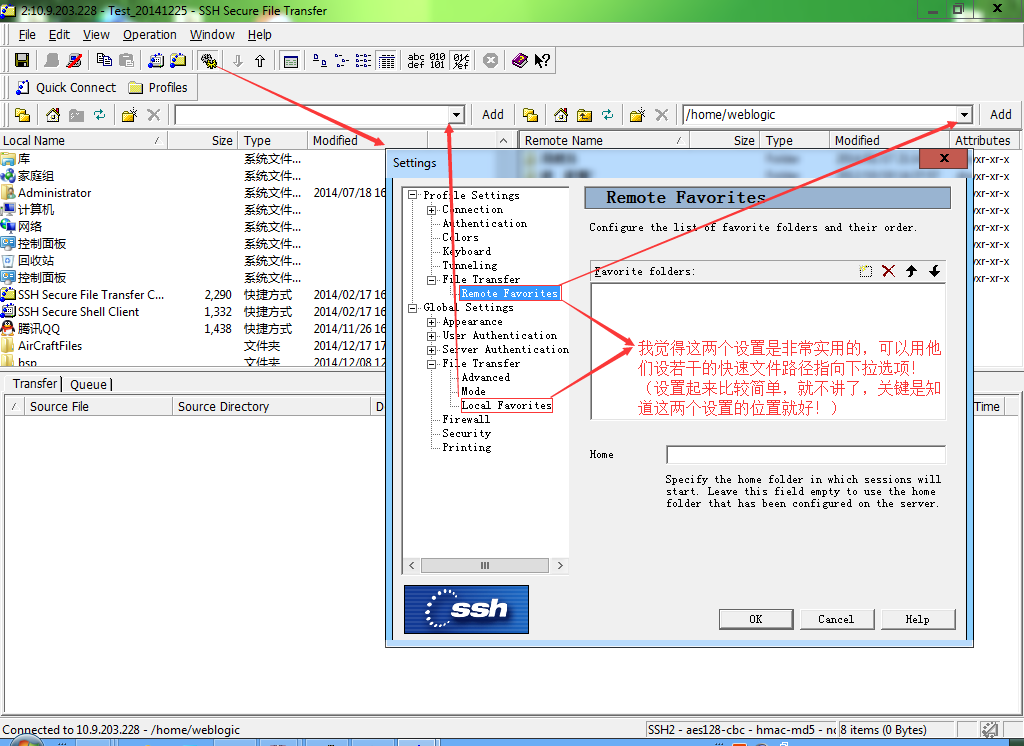Image resolution: width=1024 pixels, height=746 pixels.
Task: Switch to large icons view
Action: point(319,61)
